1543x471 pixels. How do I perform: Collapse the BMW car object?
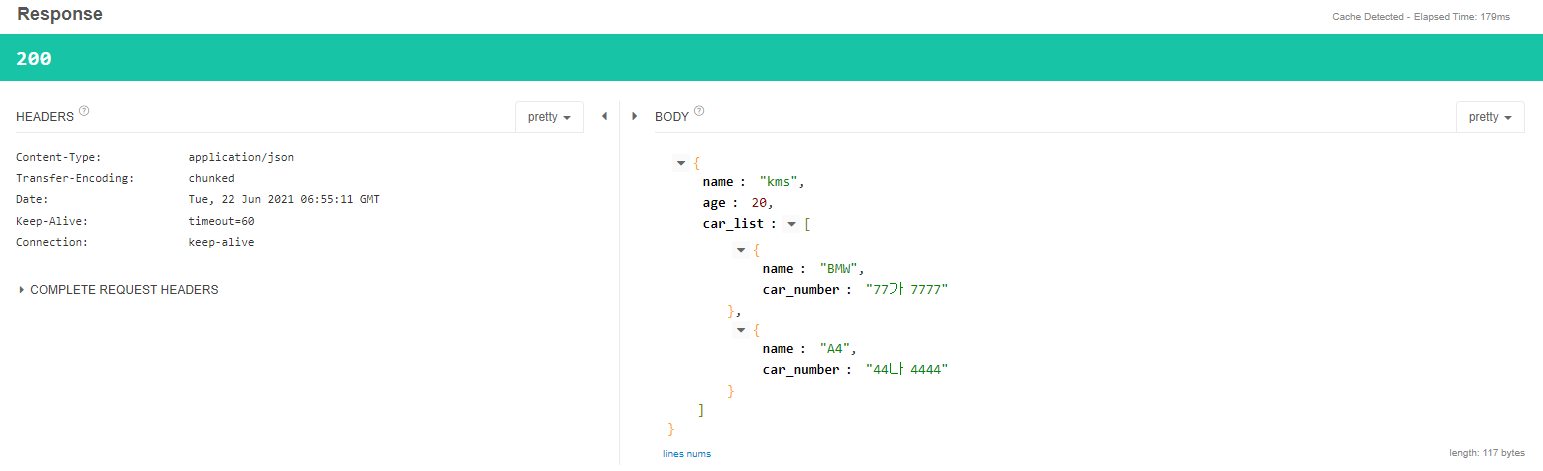pyautogui.click(x=741, y=249)
